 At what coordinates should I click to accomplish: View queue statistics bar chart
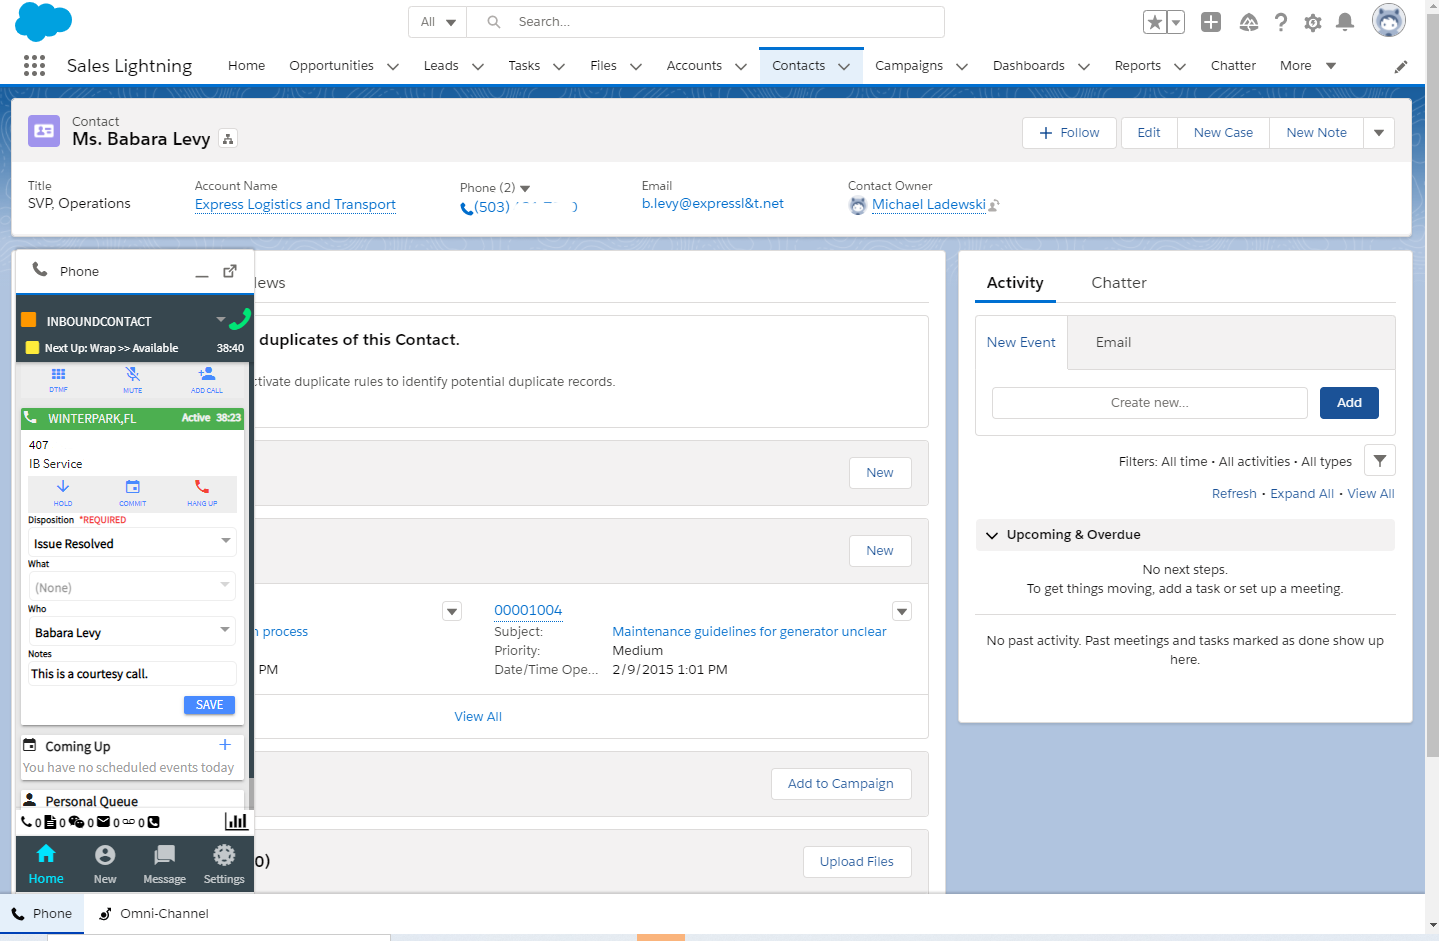pyautogui.click(x=237, y=821)
